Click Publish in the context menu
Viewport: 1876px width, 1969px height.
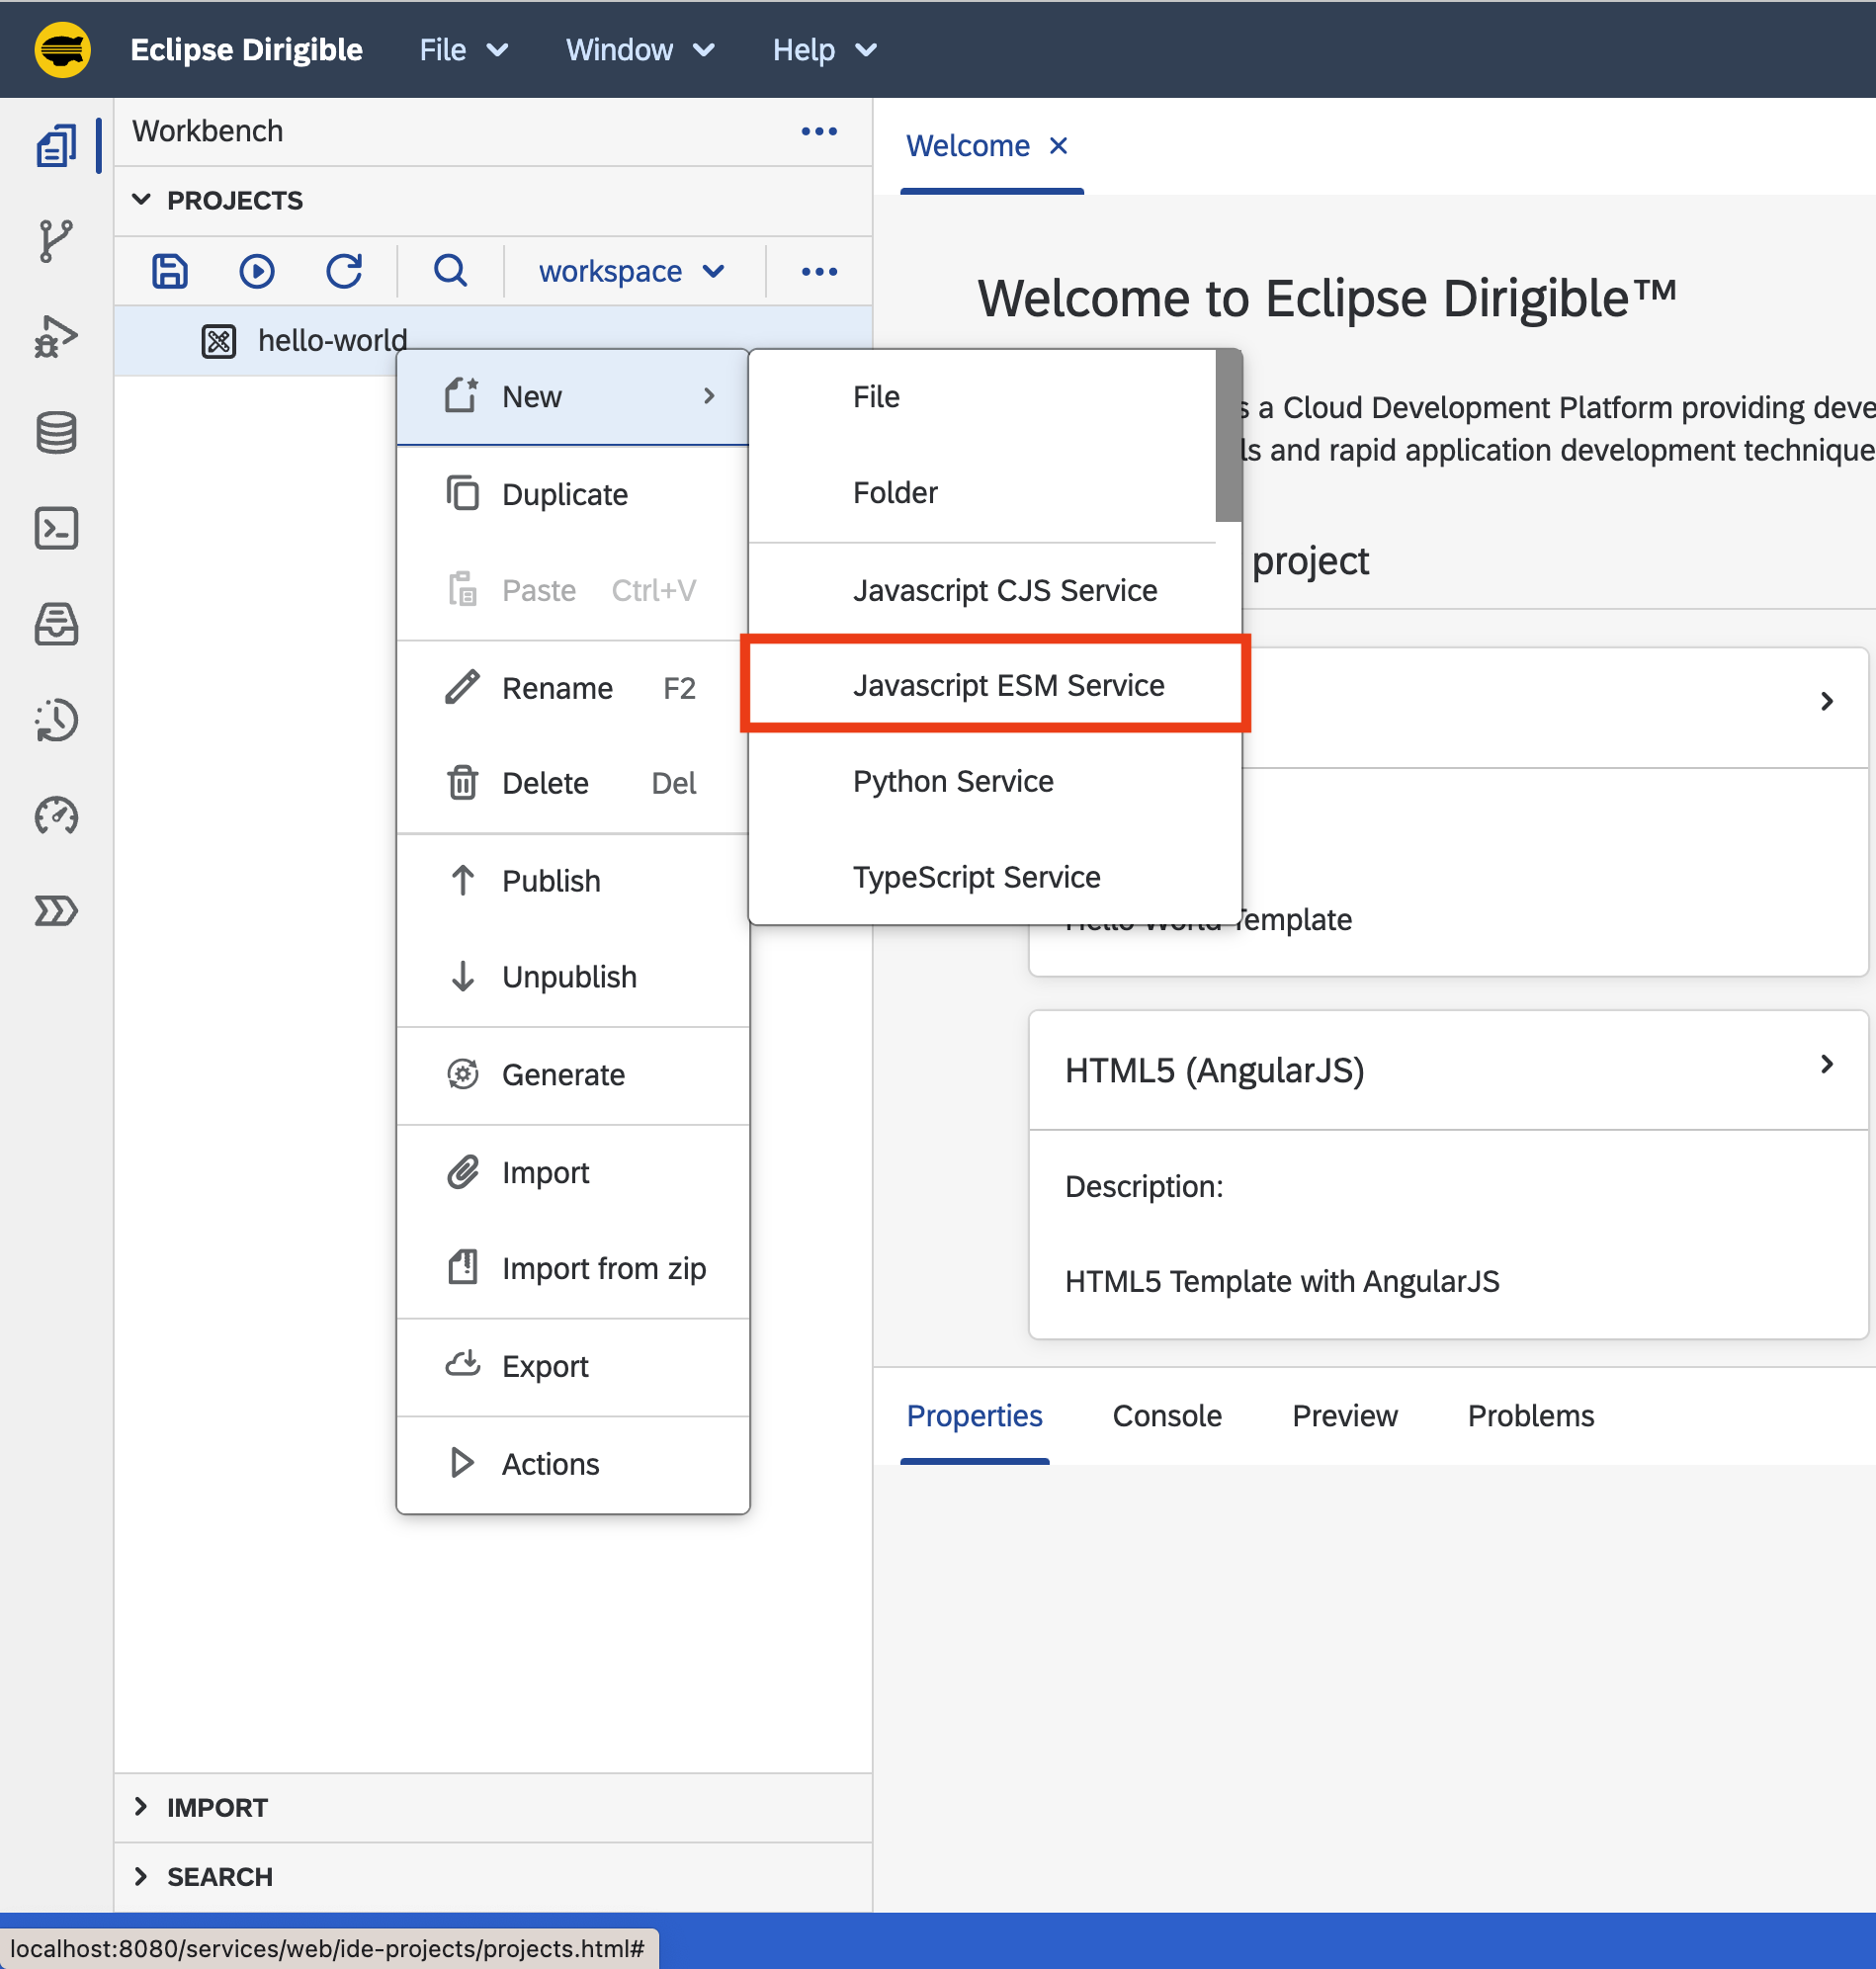click(573, 881)
